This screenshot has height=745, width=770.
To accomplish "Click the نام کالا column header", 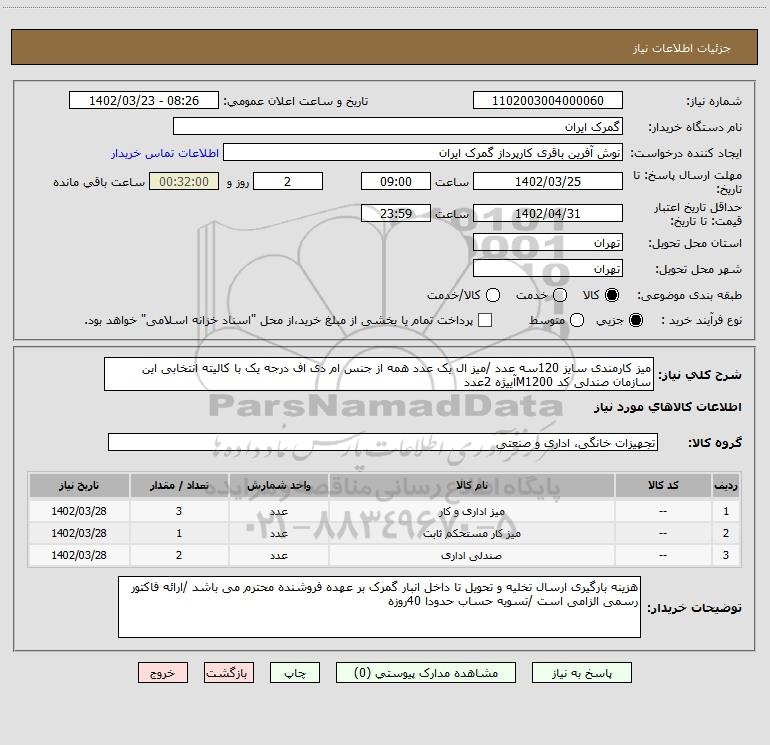I will tap(471, 485).
